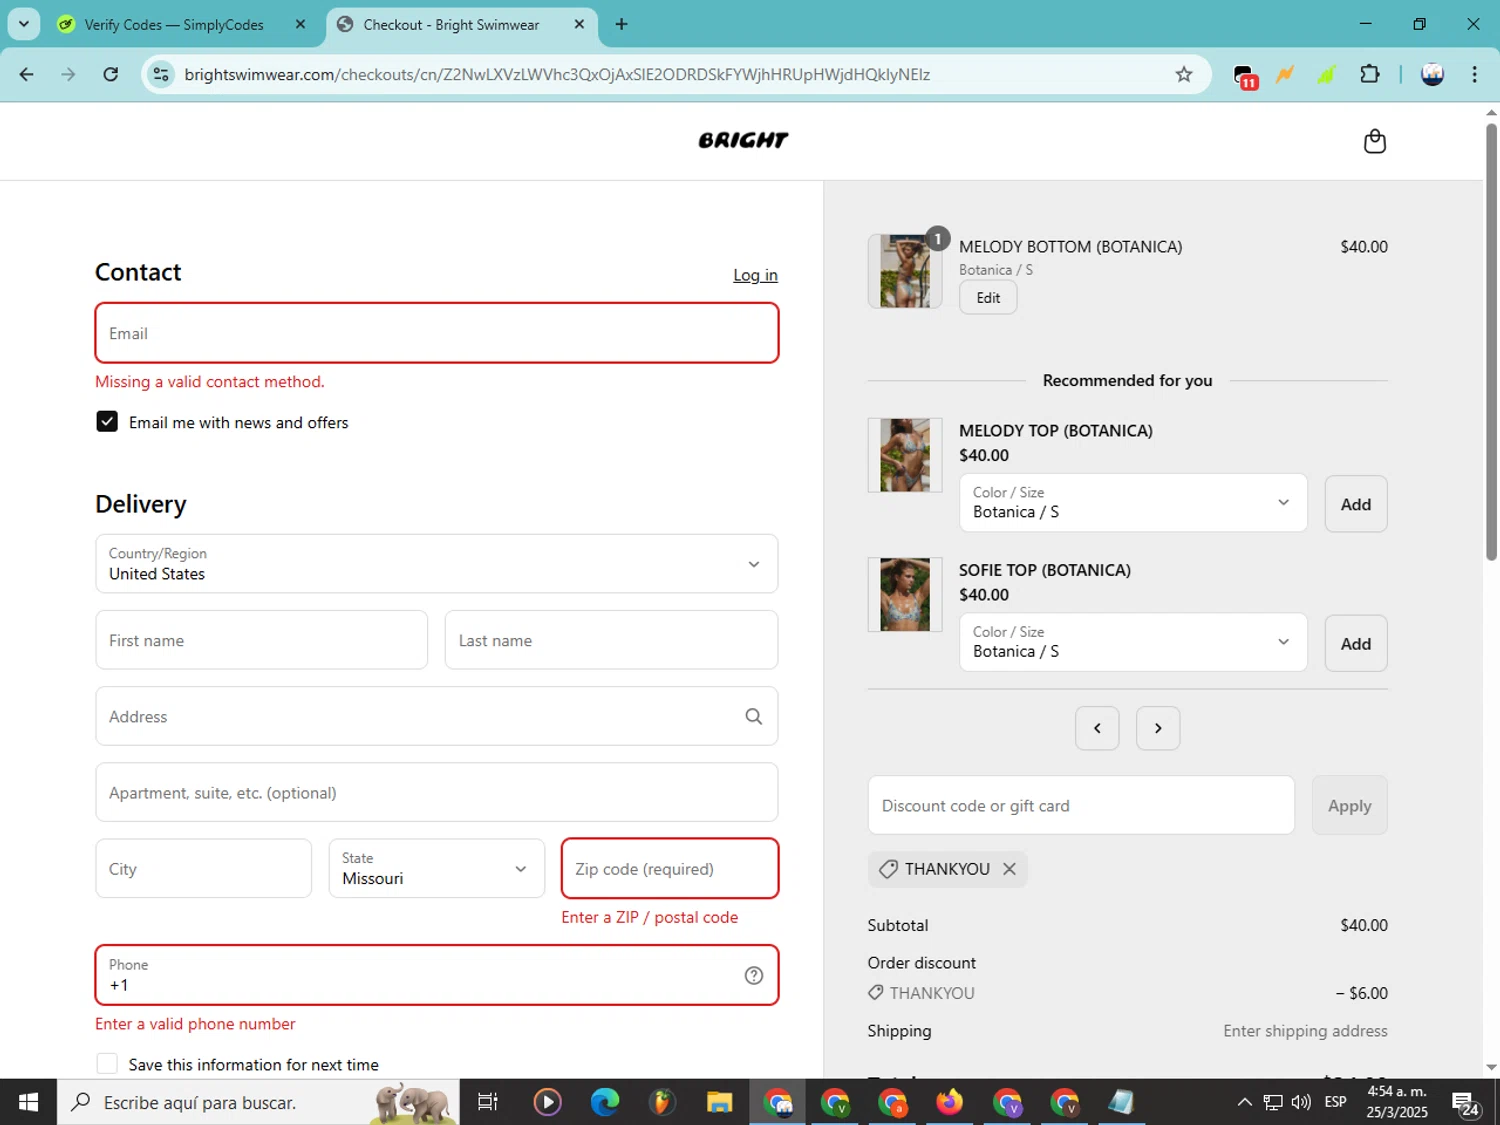Click the BRIGHT logo

coord(743,141)
